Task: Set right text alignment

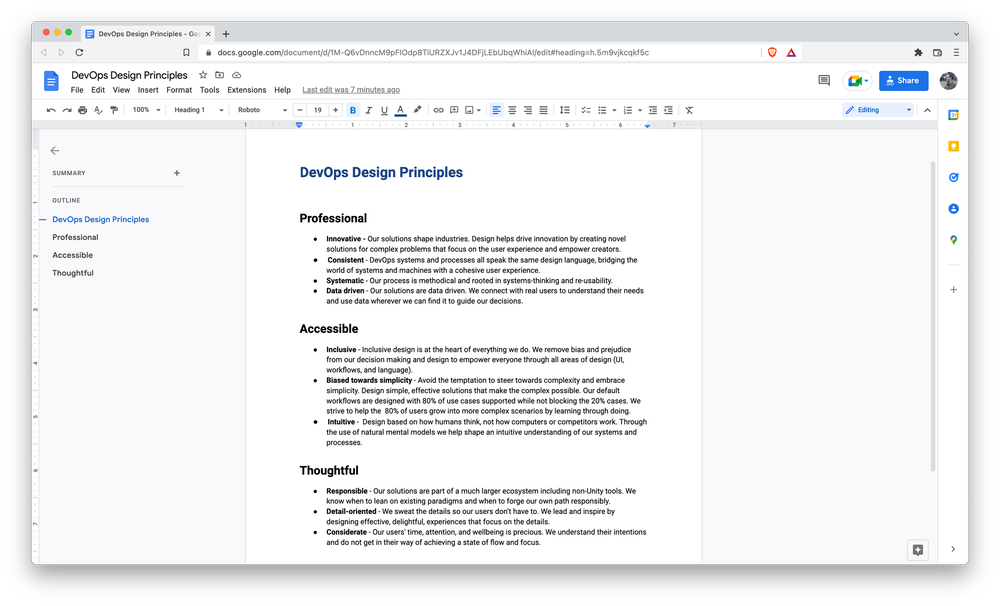Action: (527, 110)
